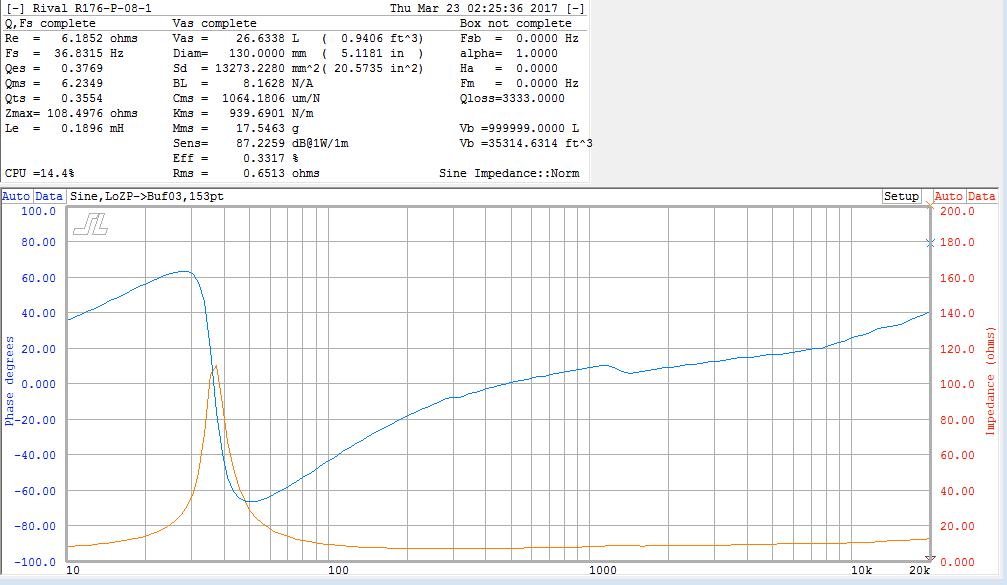Click the 'Phase degrees' vertical axis label
This screenshot has height=585, width=1007.
[x=9, y=381]
